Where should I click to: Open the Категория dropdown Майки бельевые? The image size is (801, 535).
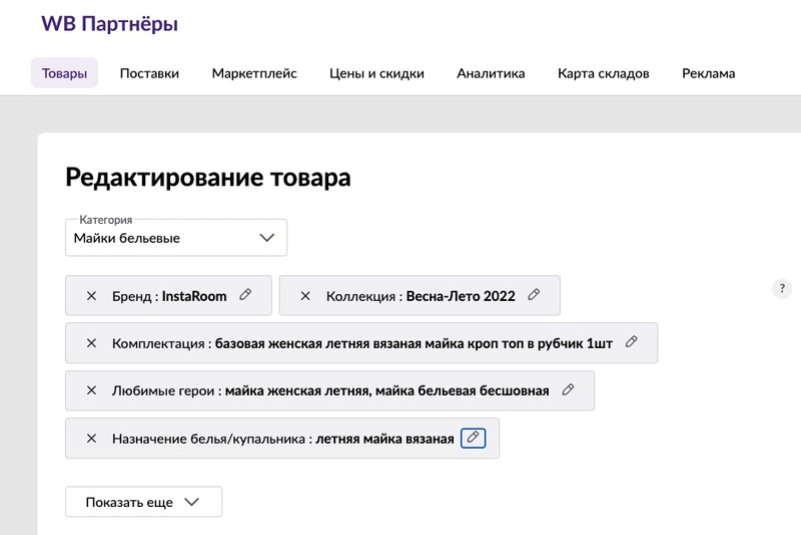(176, 238)
